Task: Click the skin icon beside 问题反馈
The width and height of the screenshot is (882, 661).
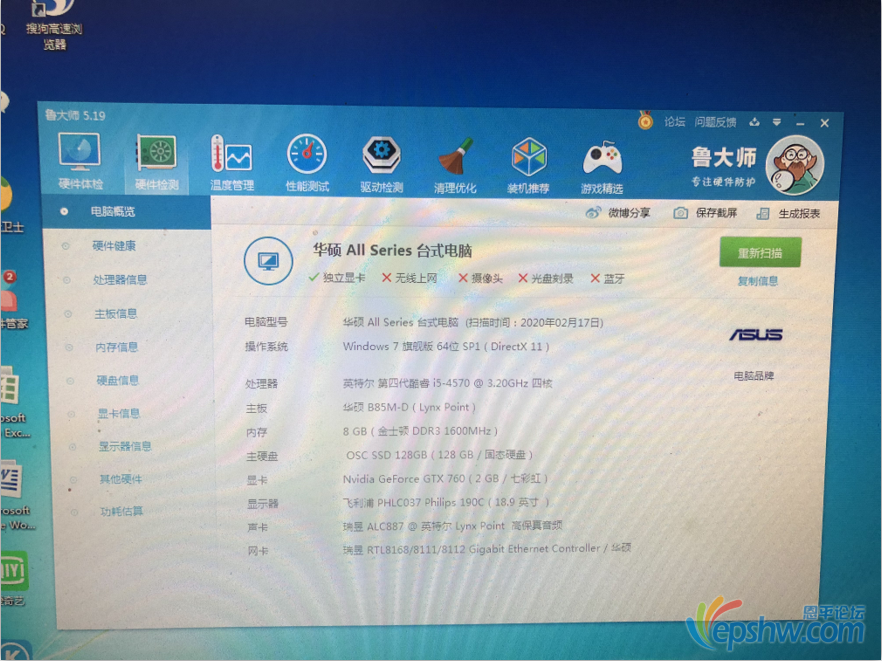Action: click(x=754, y=122)
